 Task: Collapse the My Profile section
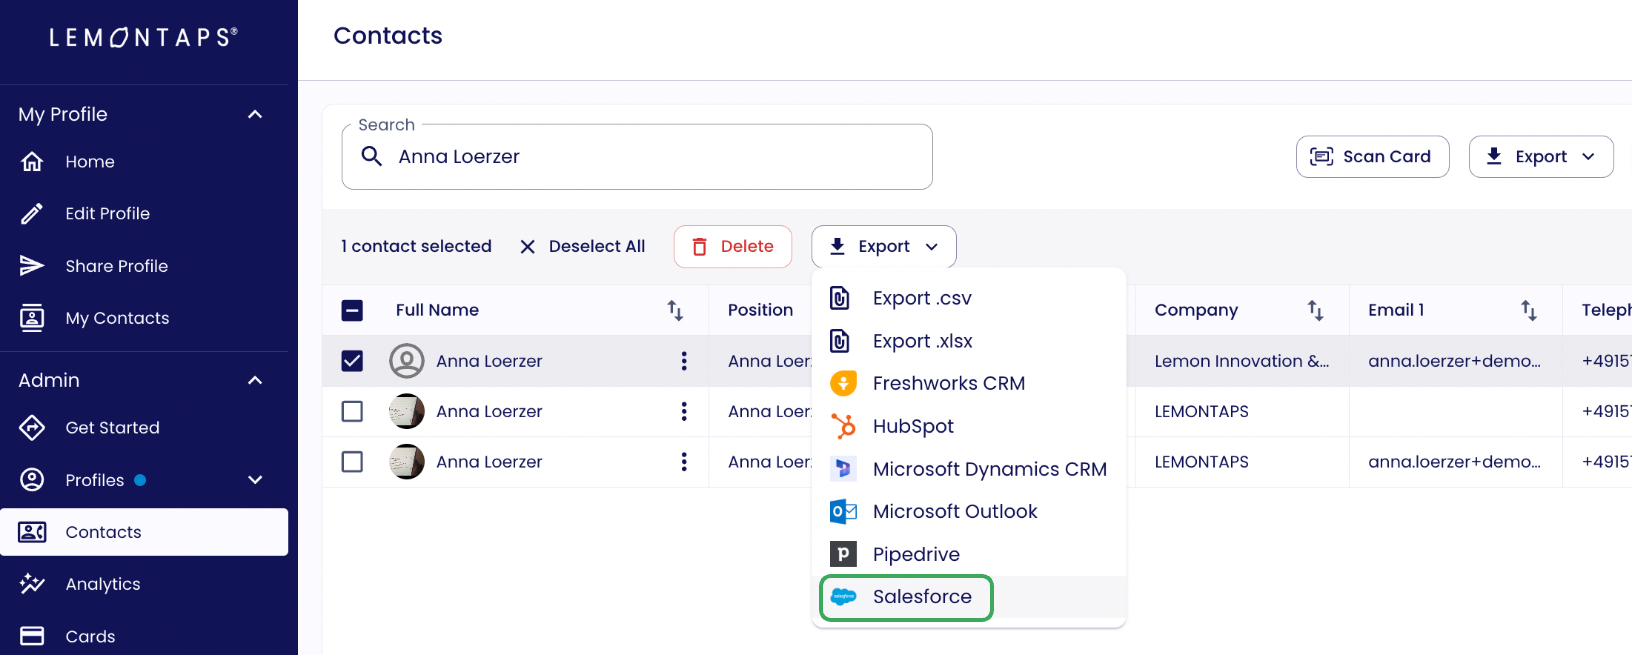tap(255, 114)
